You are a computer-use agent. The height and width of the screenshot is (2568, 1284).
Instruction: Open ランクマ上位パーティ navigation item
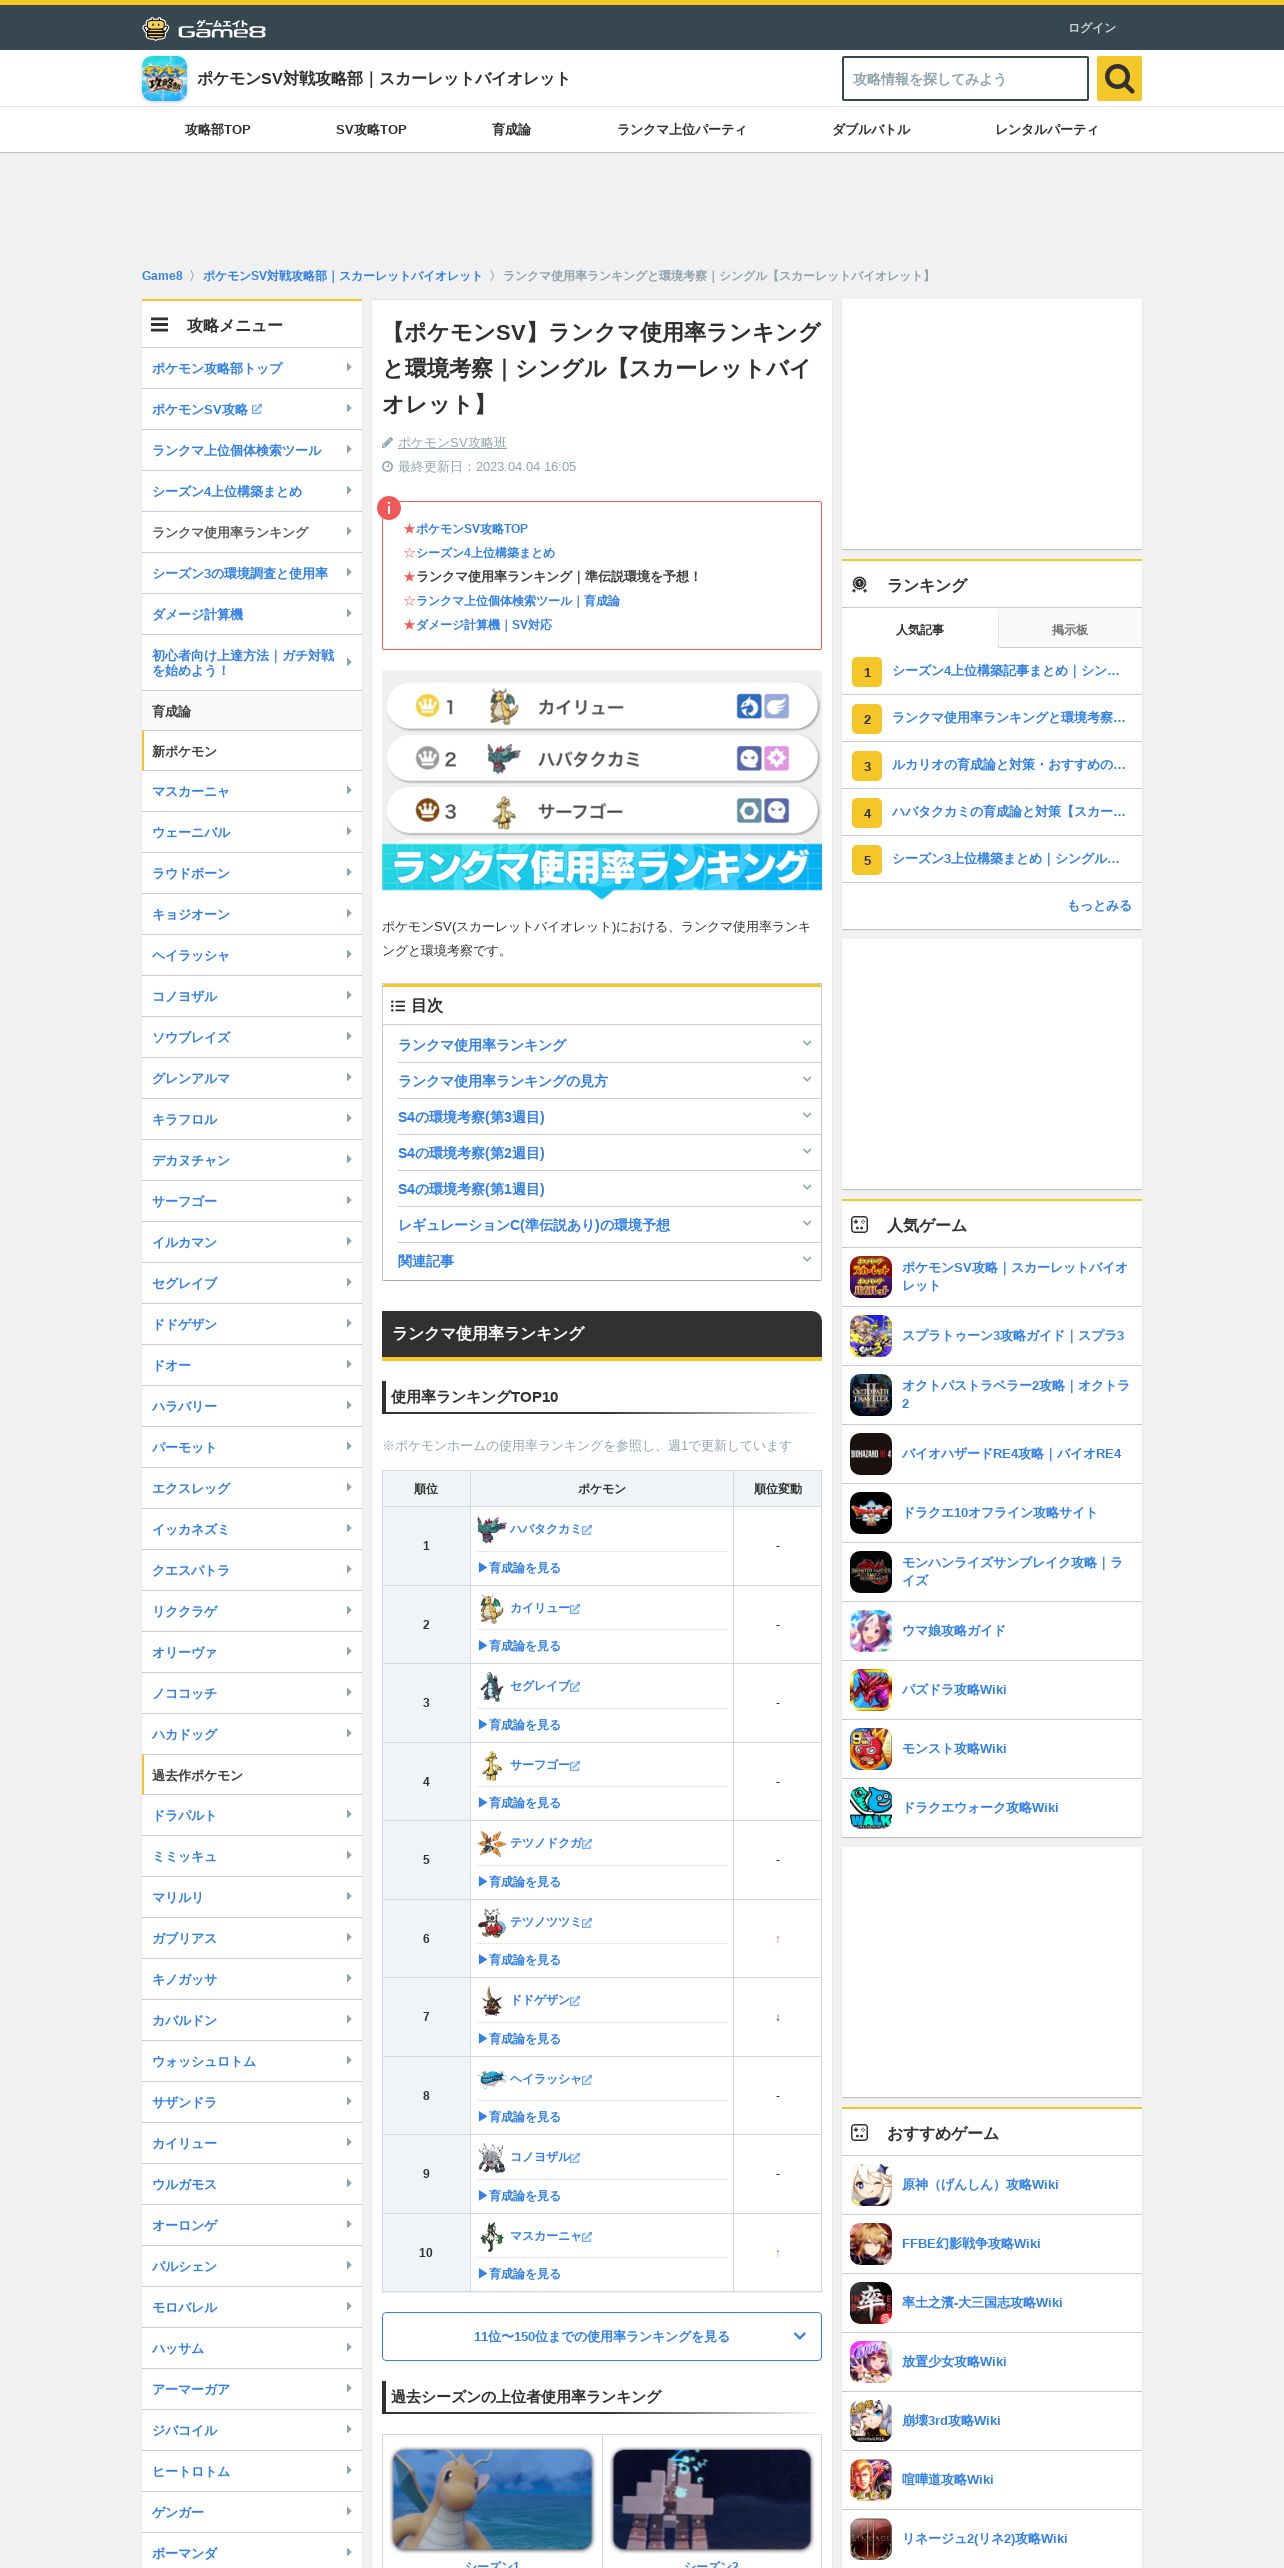coord(682,129)
